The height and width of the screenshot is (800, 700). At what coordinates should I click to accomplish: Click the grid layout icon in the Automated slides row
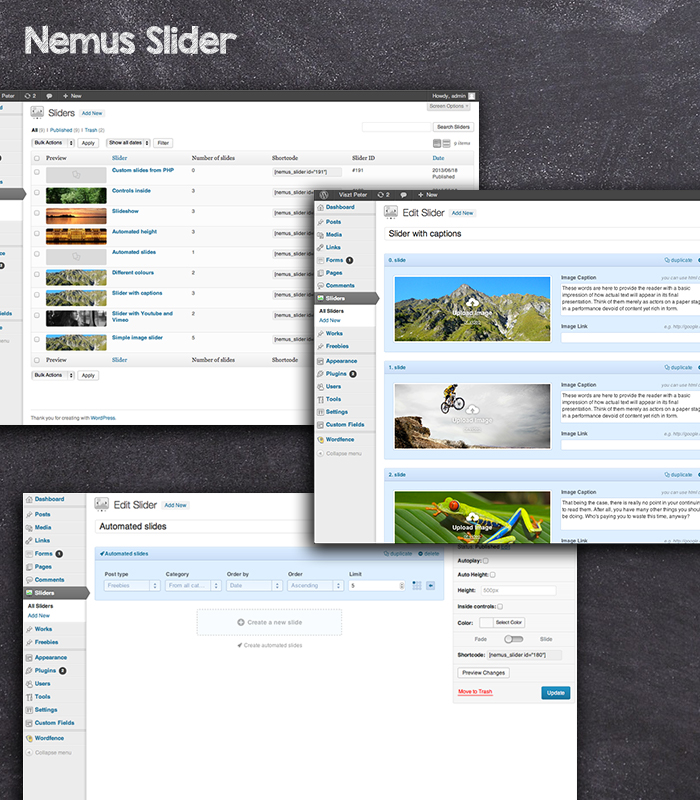[417, 585]
